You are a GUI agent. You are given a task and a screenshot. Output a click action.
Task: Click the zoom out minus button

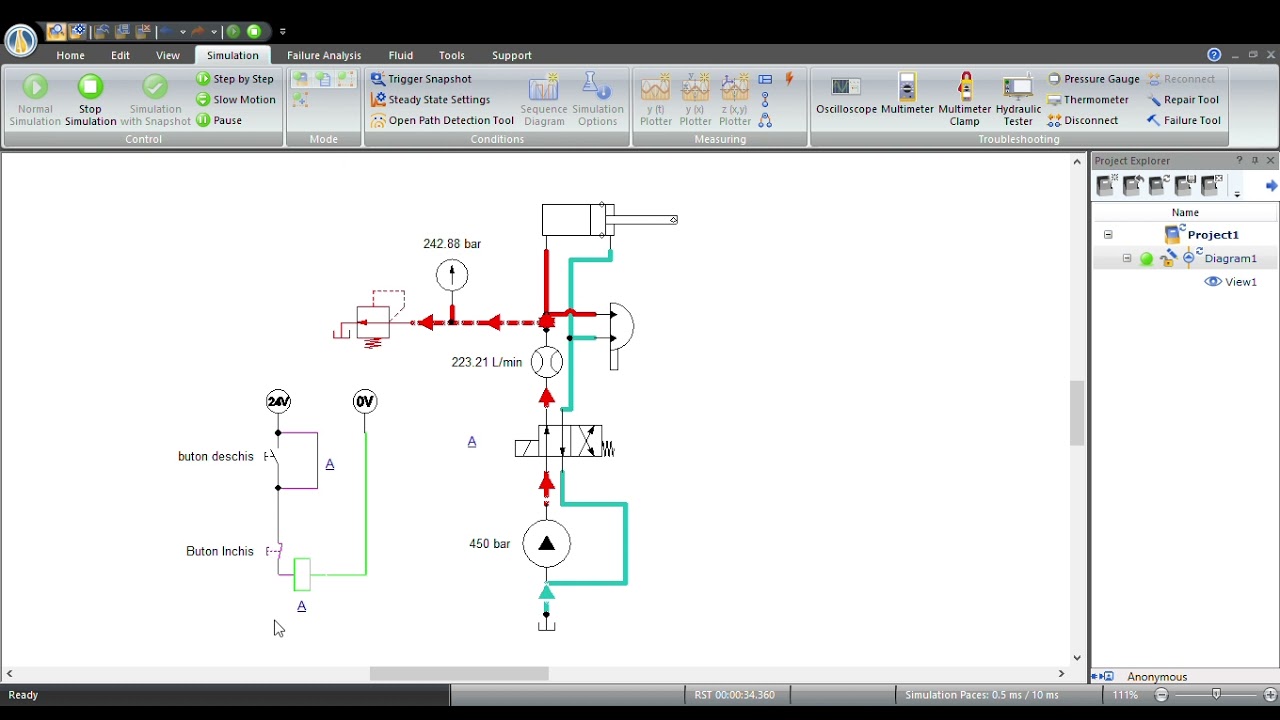pyautogui.click(x=1161, y=695)
